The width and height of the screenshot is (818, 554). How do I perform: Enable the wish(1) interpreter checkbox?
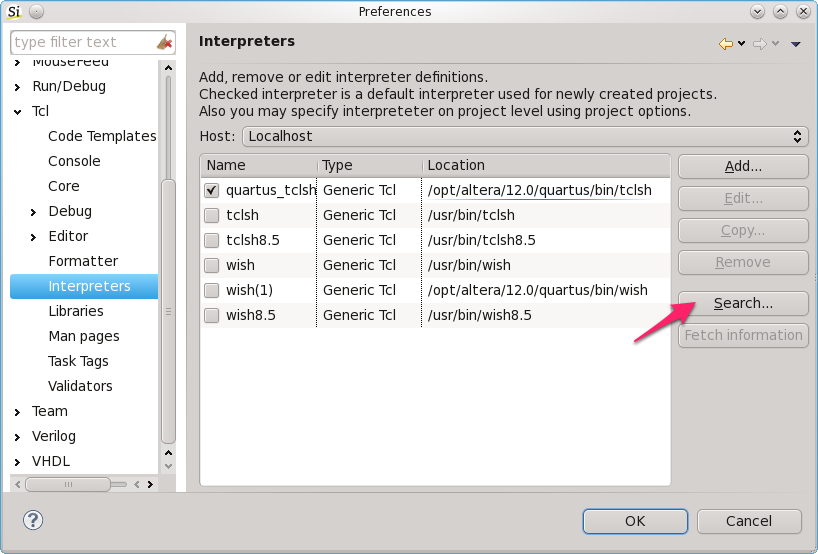(x=211, y=290)
